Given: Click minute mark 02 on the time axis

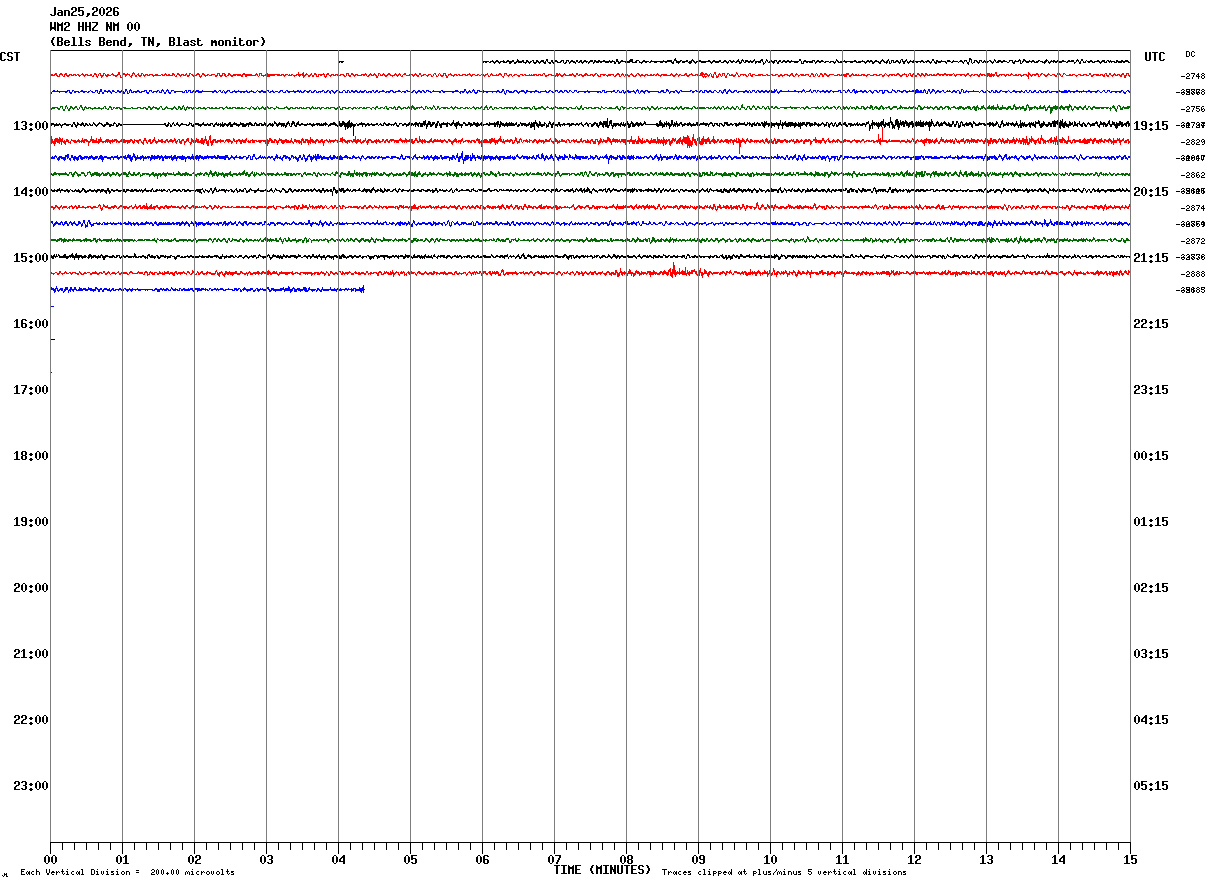Looking at the screenshot, I should point(194,859).
